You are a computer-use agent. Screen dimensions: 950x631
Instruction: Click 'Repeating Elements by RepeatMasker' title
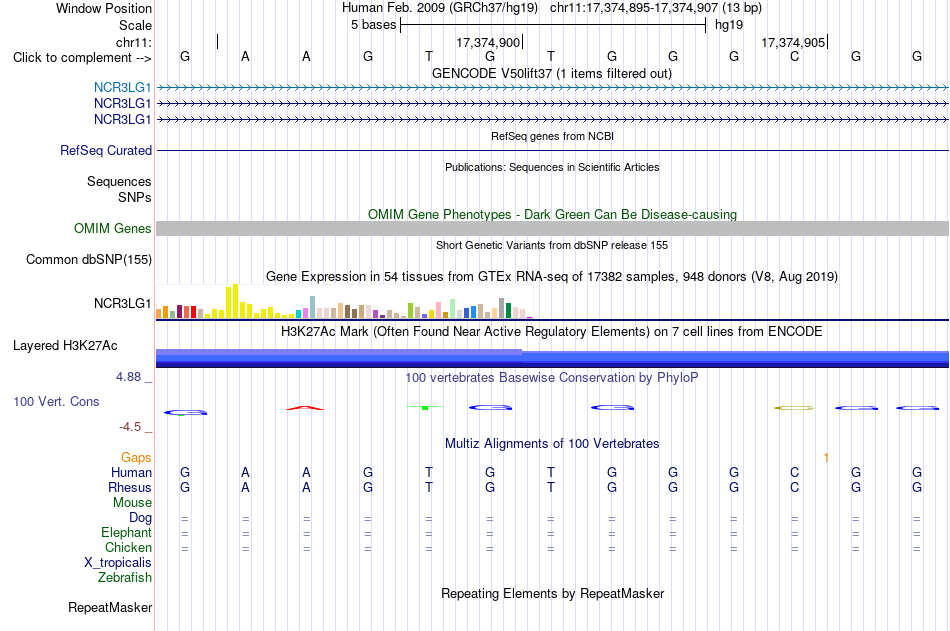553,593
